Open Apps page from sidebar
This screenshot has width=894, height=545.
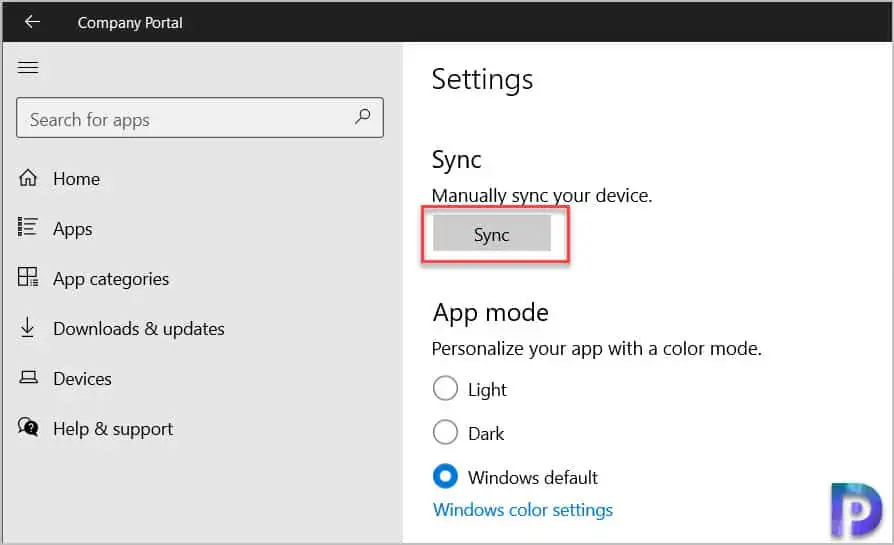(x=72, y=229)
